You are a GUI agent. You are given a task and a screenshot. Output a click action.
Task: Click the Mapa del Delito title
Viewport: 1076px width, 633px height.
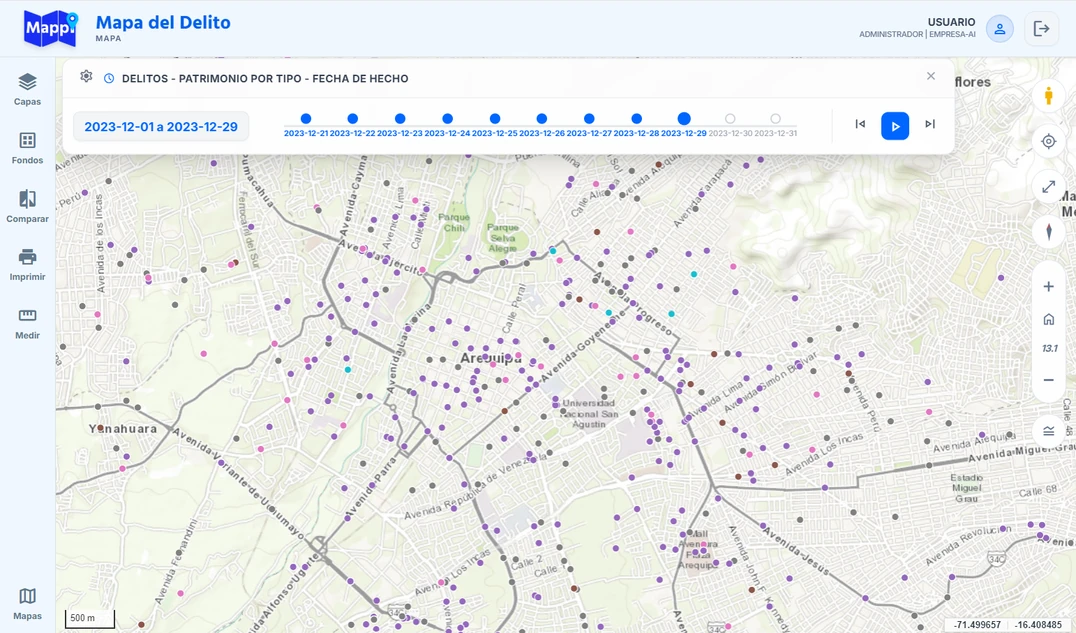pos(163,23)
